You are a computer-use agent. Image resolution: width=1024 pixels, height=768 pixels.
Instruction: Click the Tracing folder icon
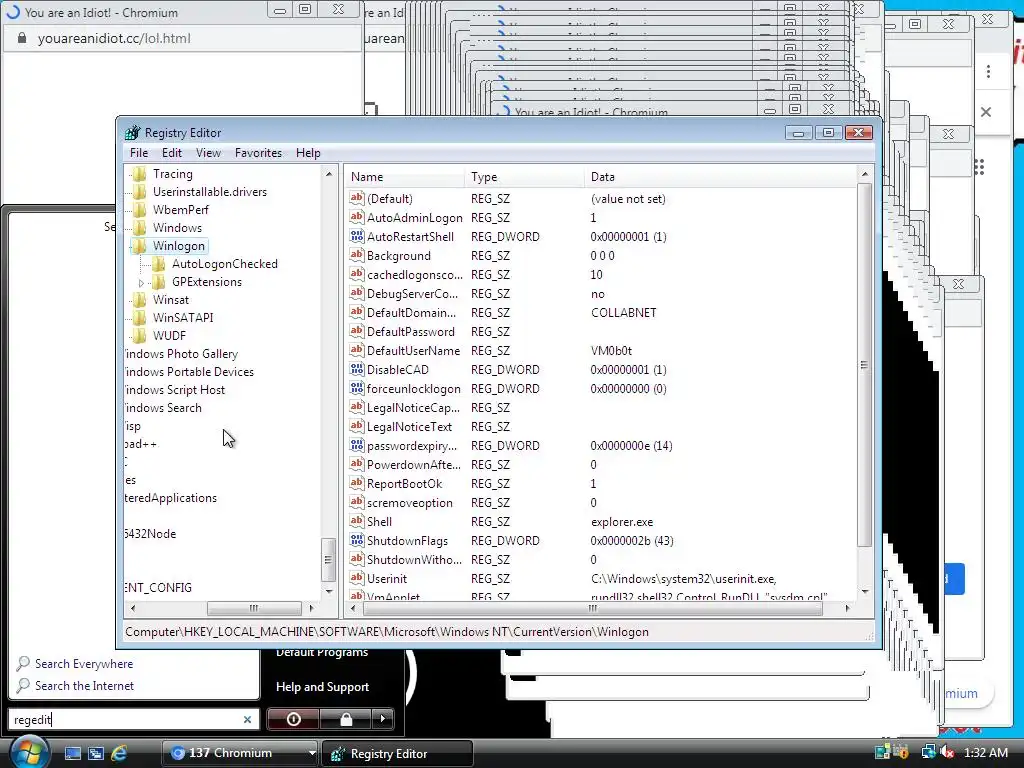point(139,174)
